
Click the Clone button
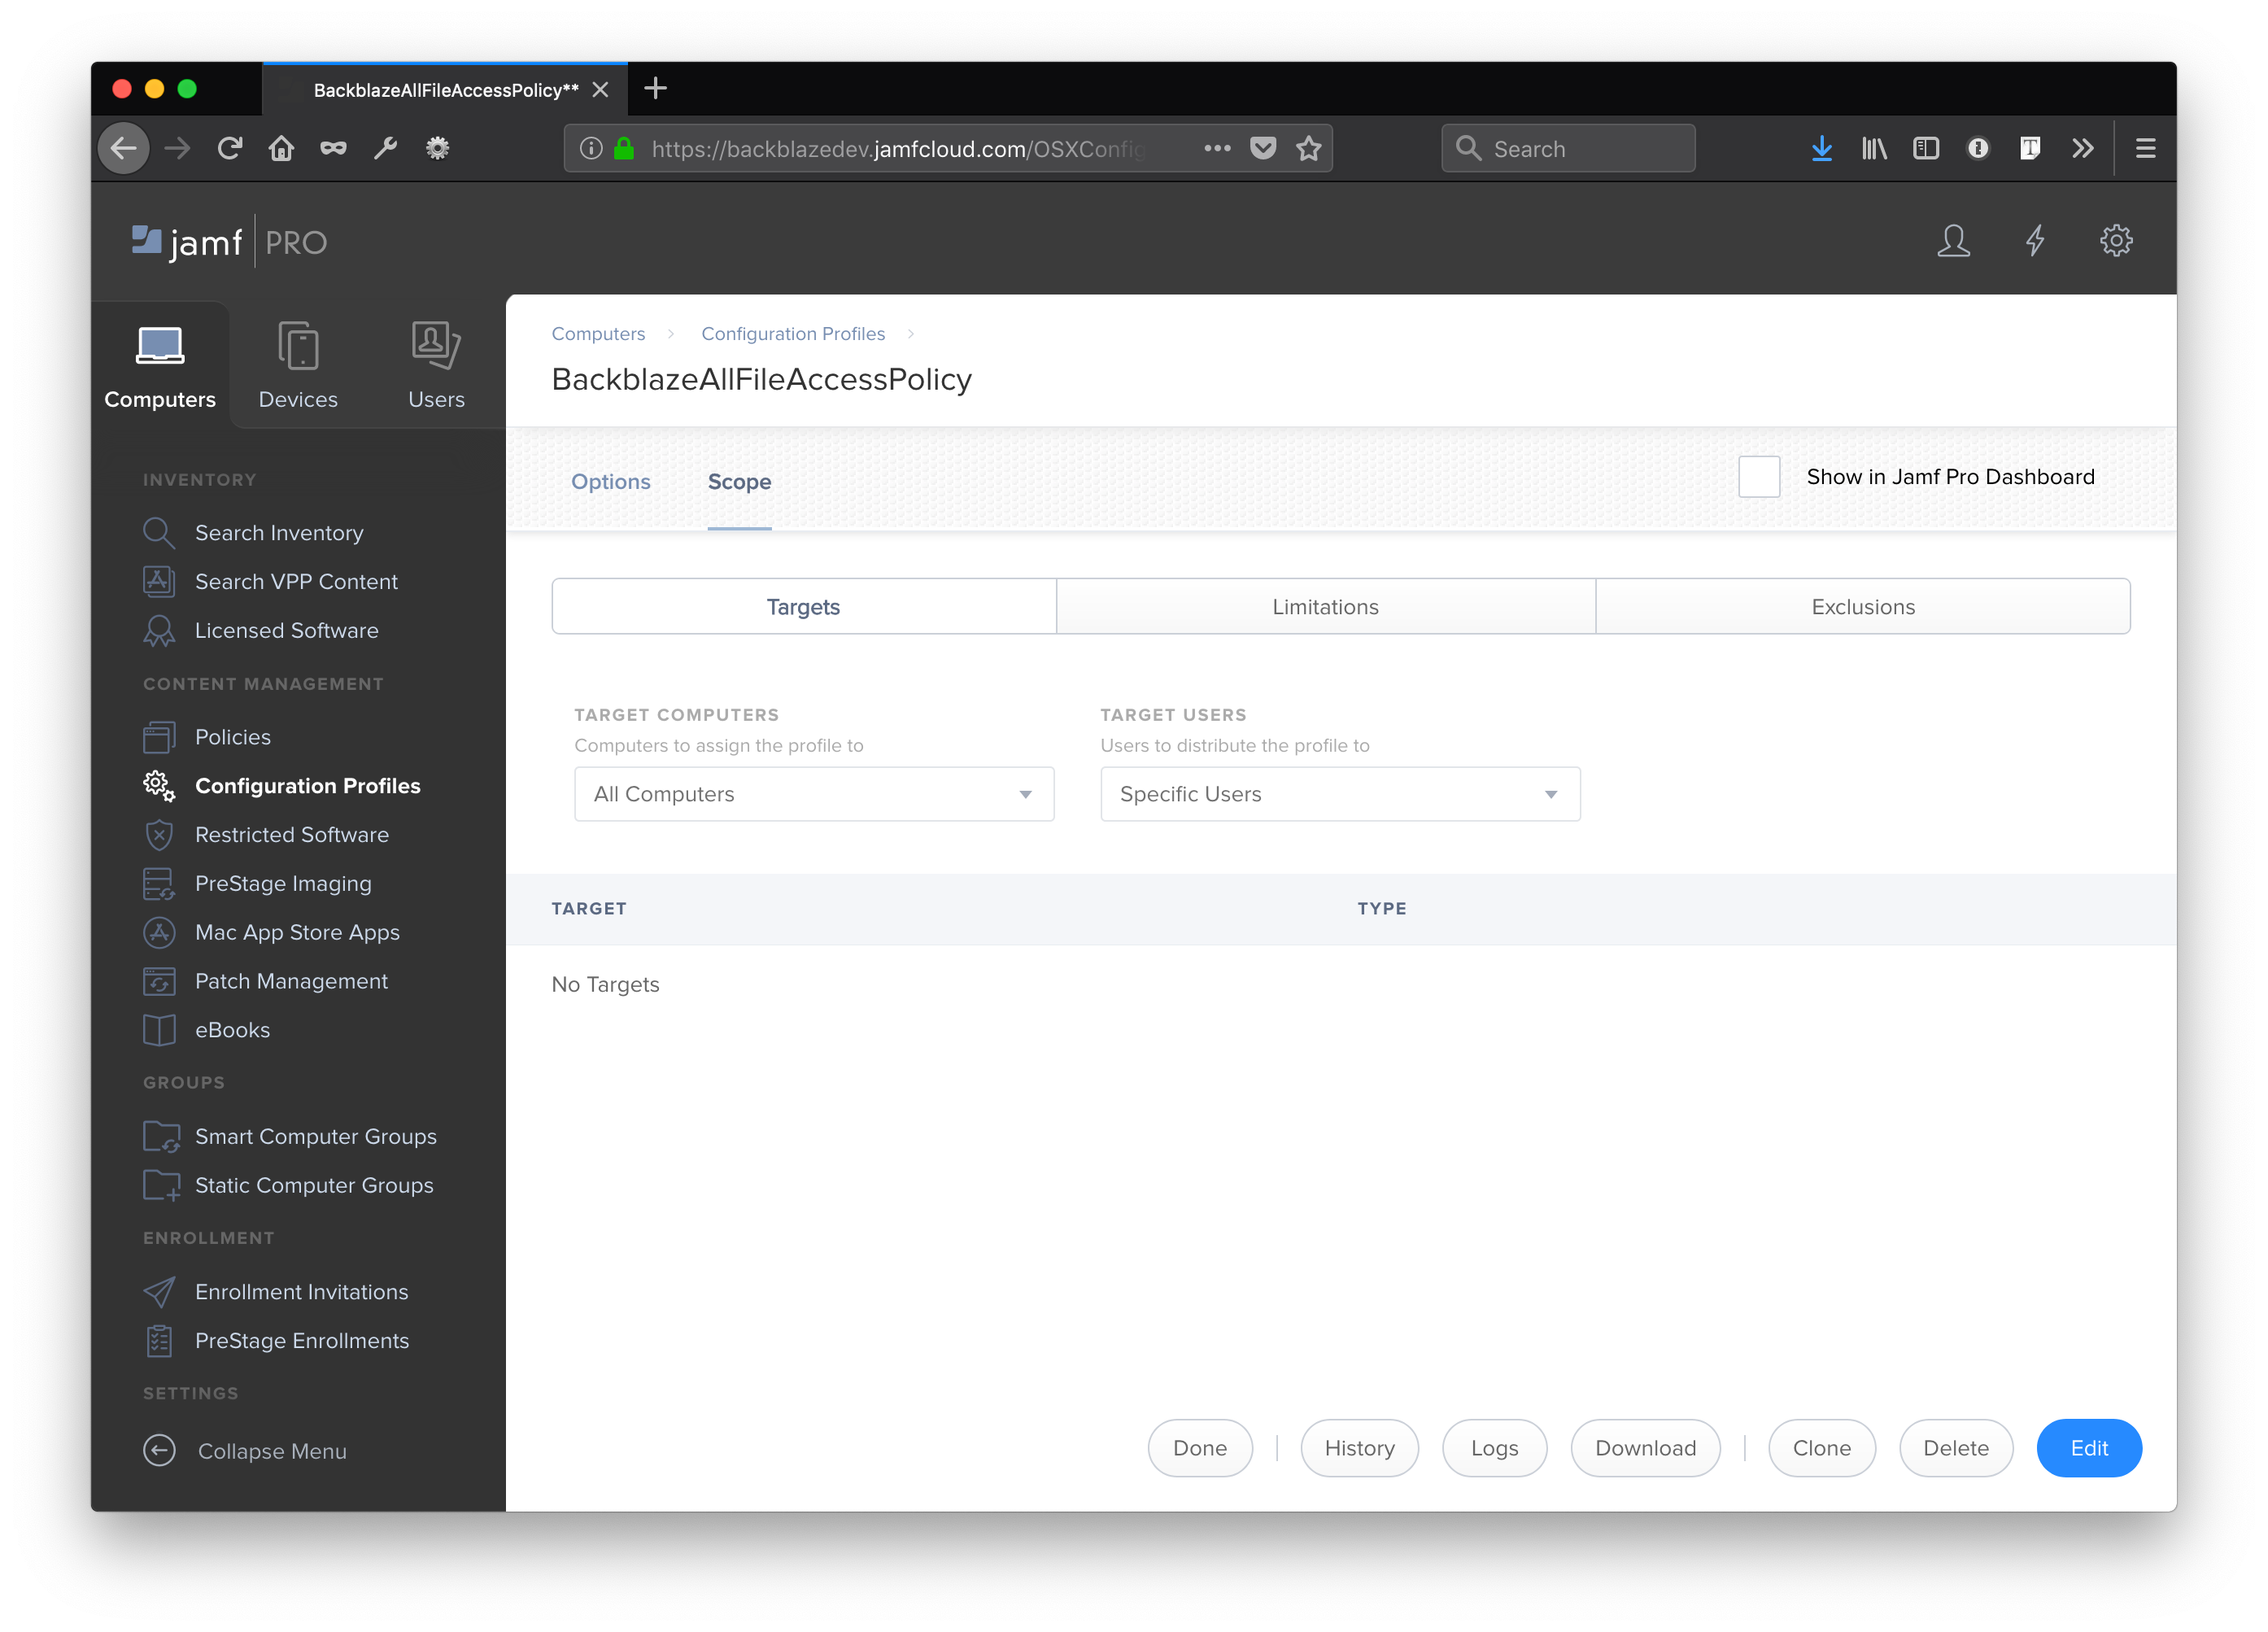1821,1447
